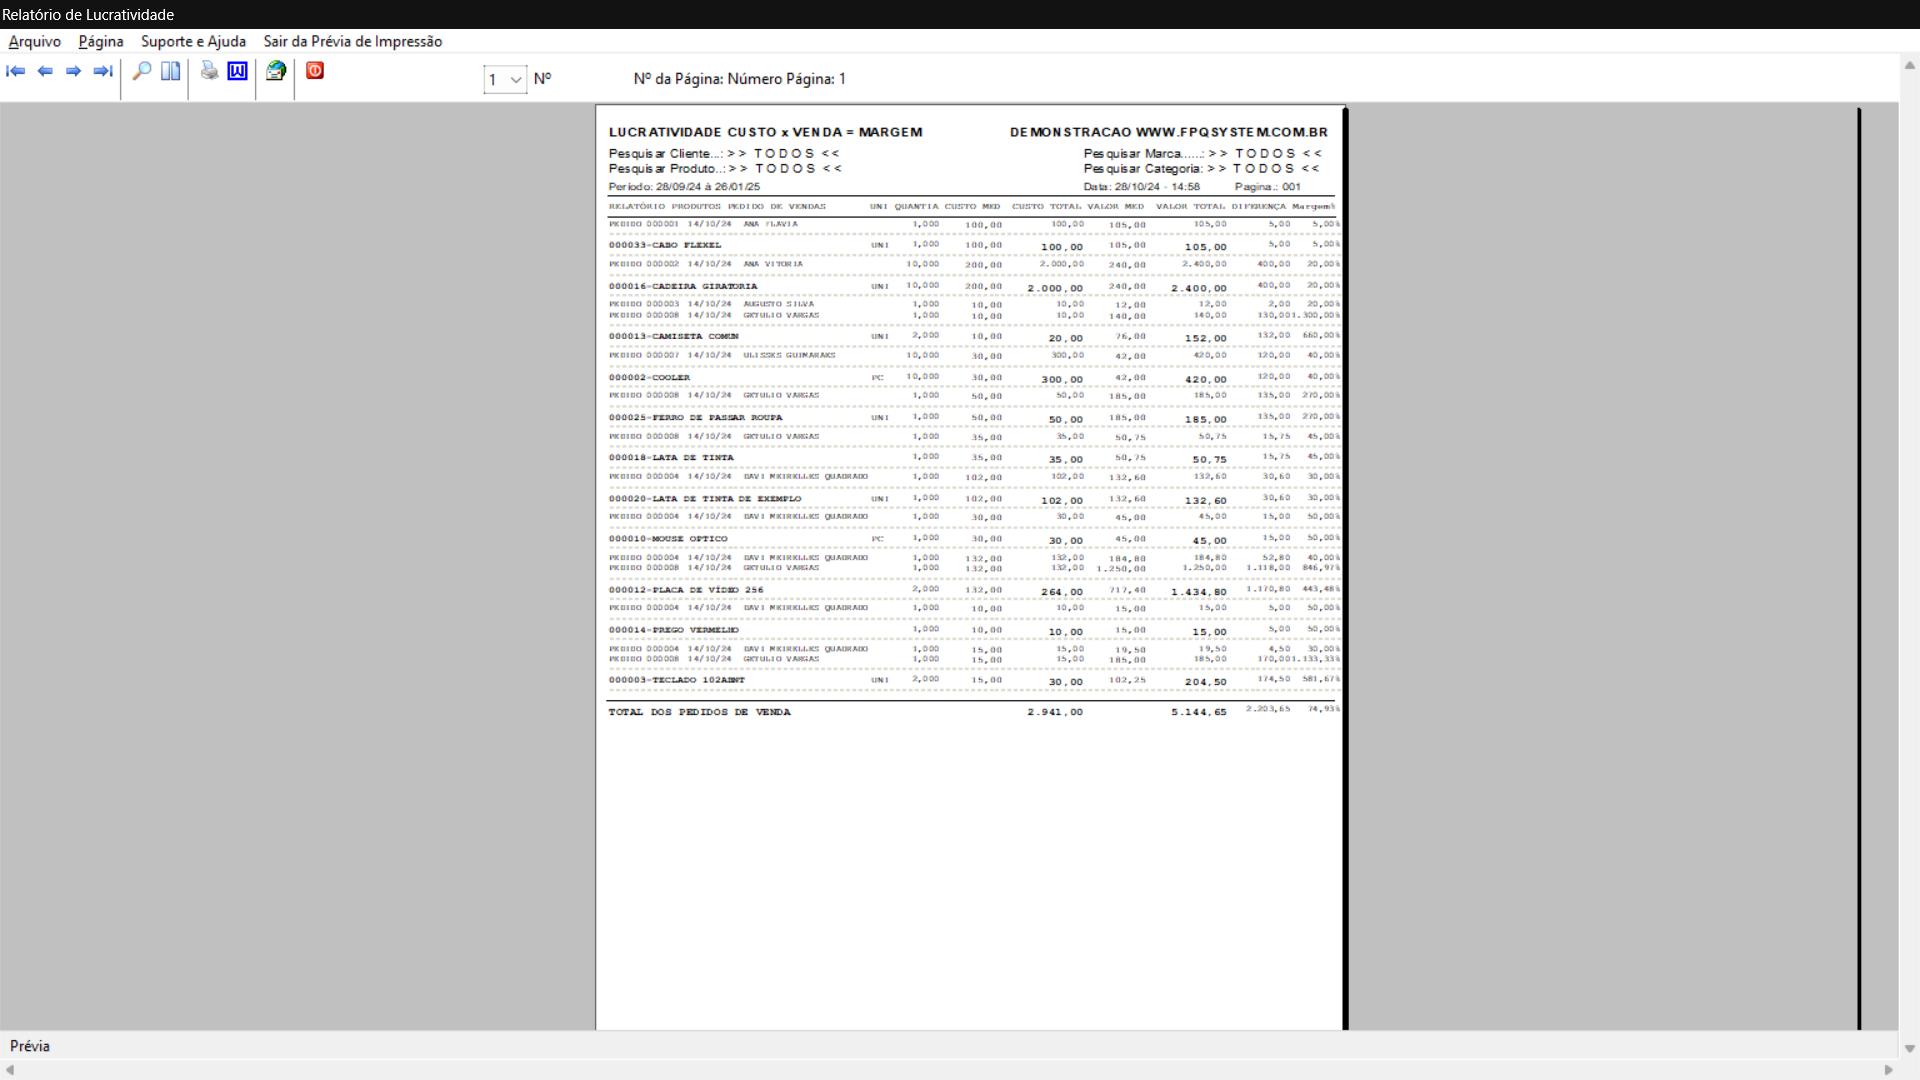The height and width of the screenshot is (1080, 1920).
Task: Print the report with printer icon
Action: coord(209,71)
